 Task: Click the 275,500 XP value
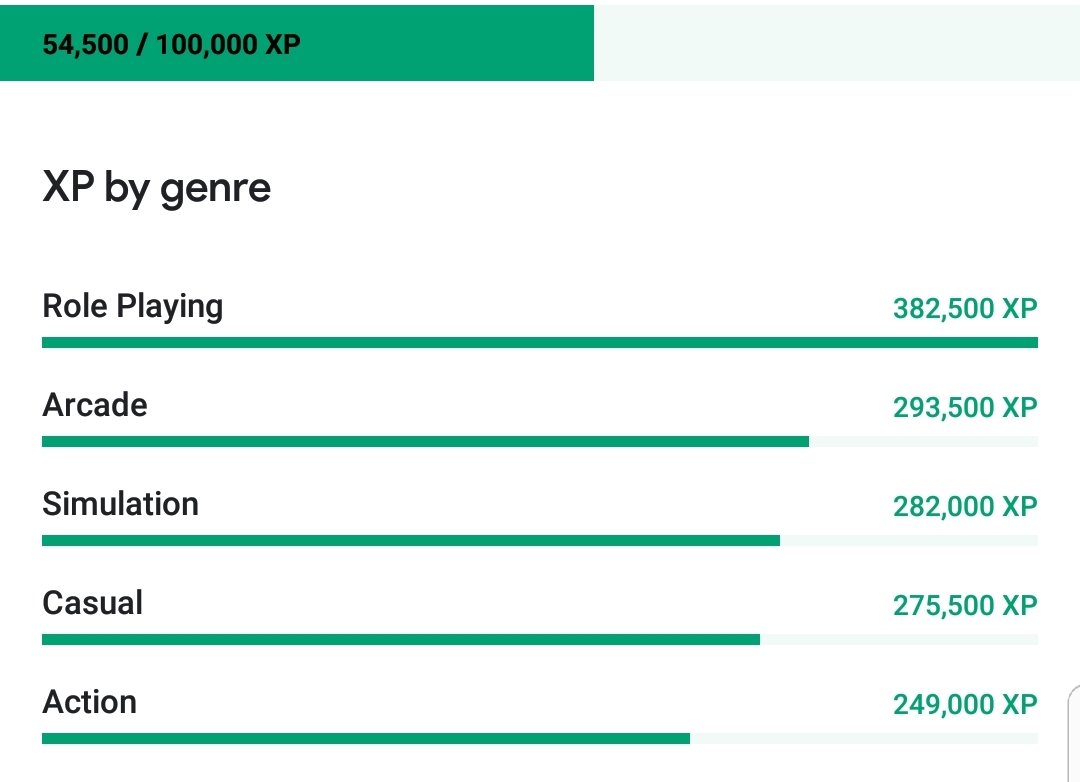[965, 606]
